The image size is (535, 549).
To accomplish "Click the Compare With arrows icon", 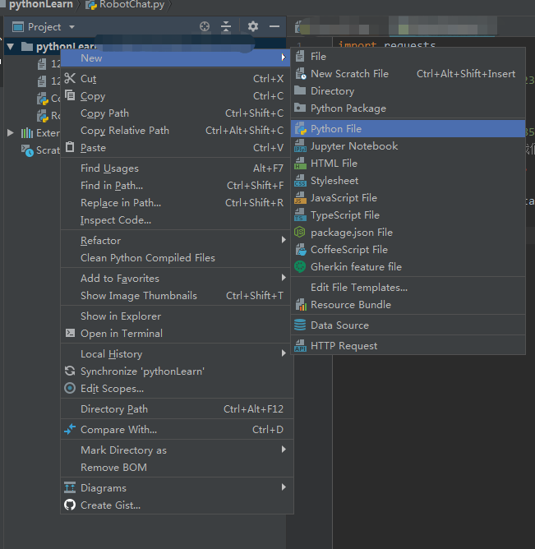I will coord(70,429).
